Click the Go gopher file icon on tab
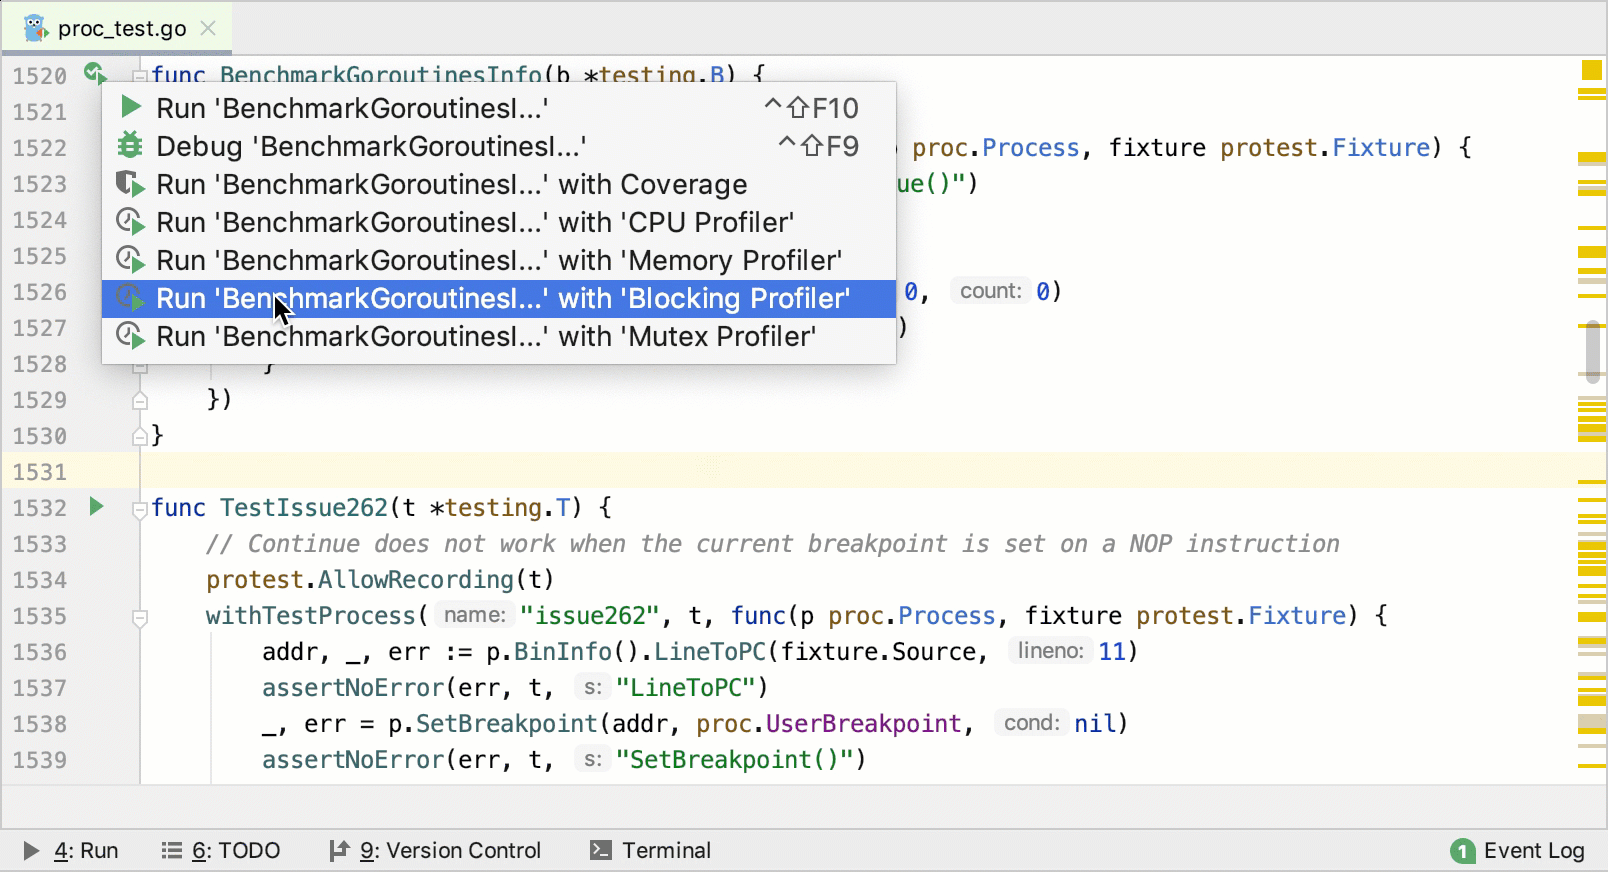This screenshot has width=1608, height=872. coord(35,28)
